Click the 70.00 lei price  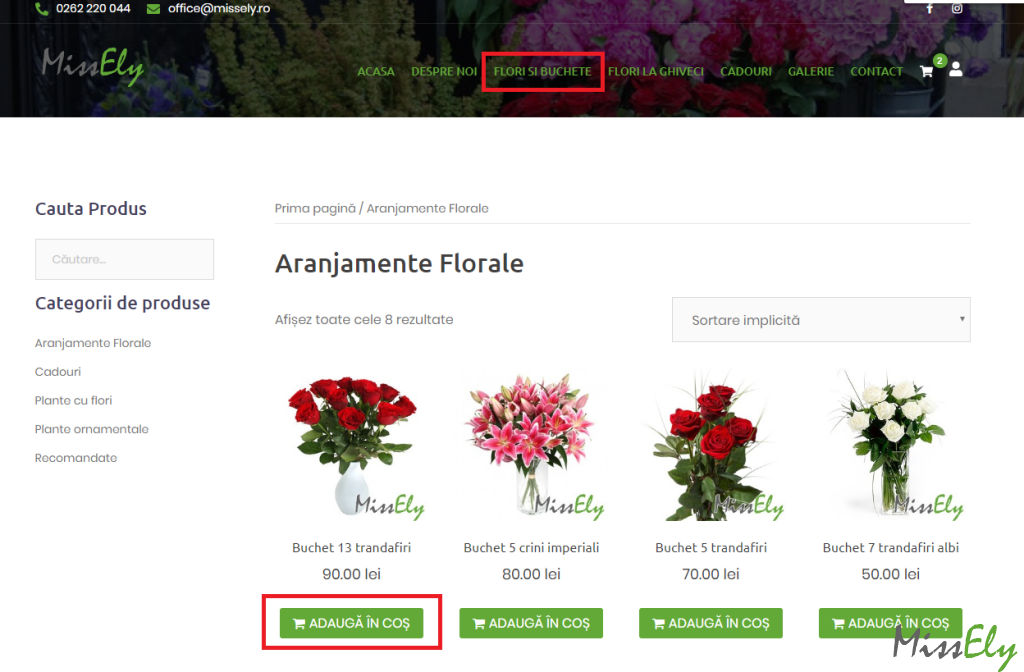click(711, 574)
